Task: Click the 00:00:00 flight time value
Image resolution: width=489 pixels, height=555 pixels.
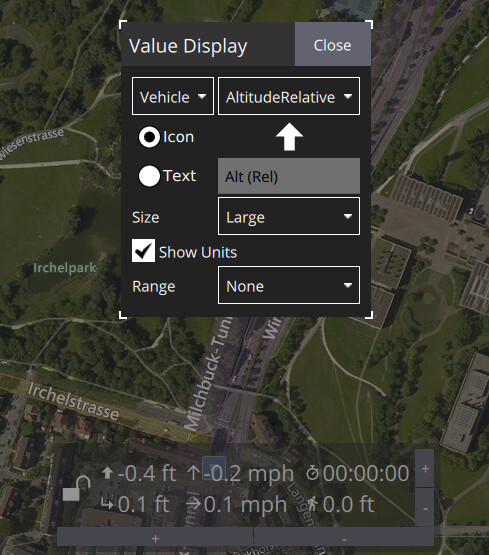Action: [366, 474]
